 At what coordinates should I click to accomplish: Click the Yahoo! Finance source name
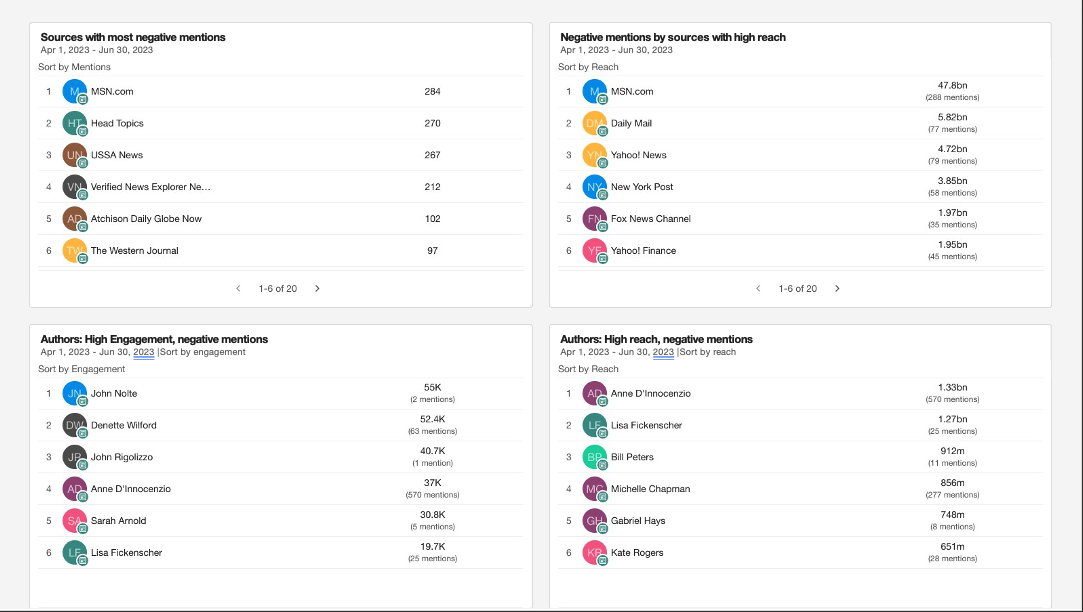pos(643,251)
